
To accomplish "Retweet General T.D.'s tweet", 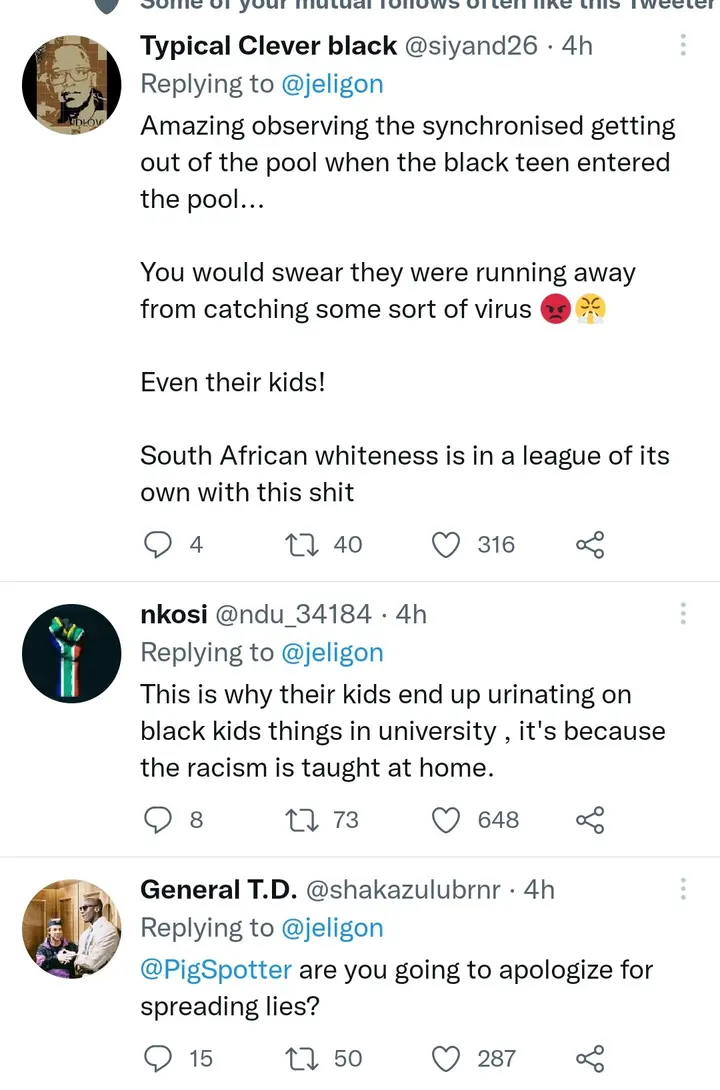I will point(299,1058).
